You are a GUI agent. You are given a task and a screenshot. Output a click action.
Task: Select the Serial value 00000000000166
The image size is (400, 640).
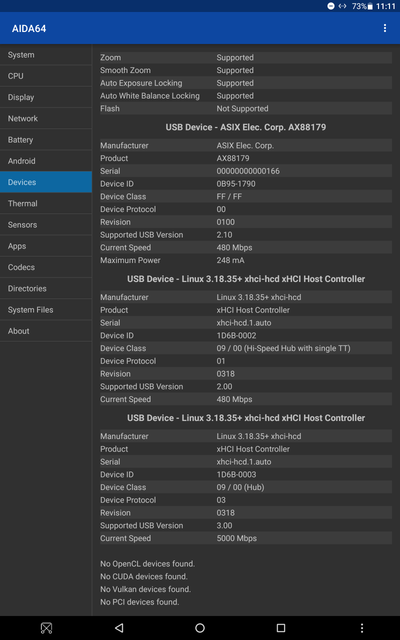pyautogui.click(x=248, y=171)
